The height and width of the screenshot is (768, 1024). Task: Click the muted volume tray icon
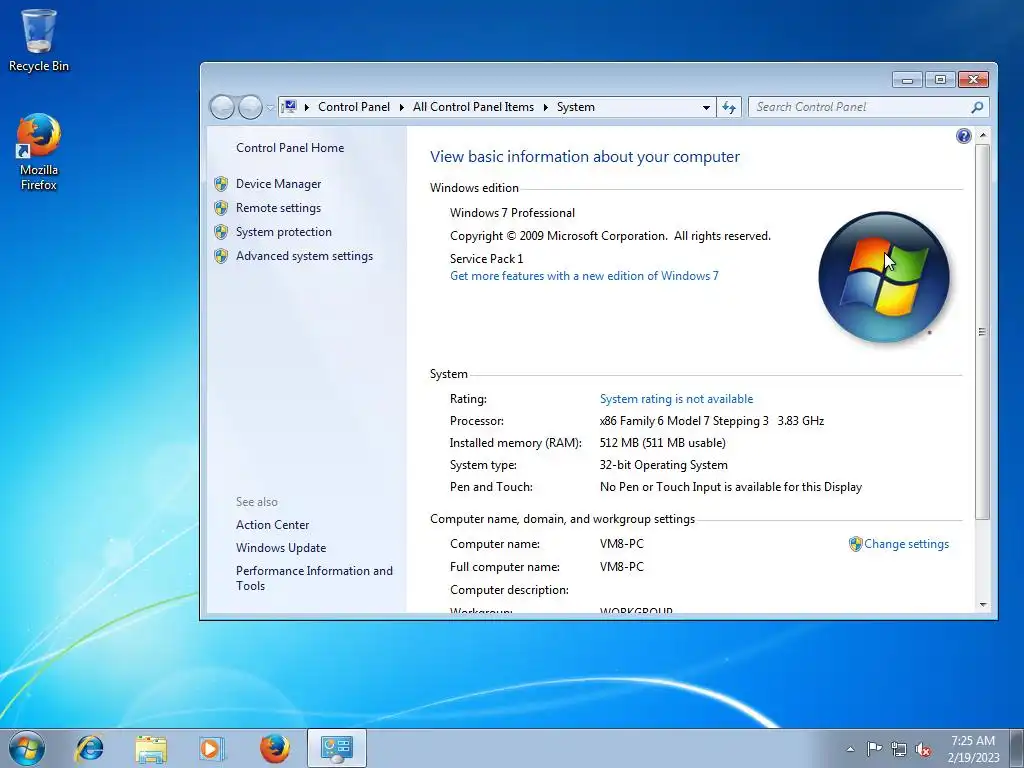[x=923, y=749]
